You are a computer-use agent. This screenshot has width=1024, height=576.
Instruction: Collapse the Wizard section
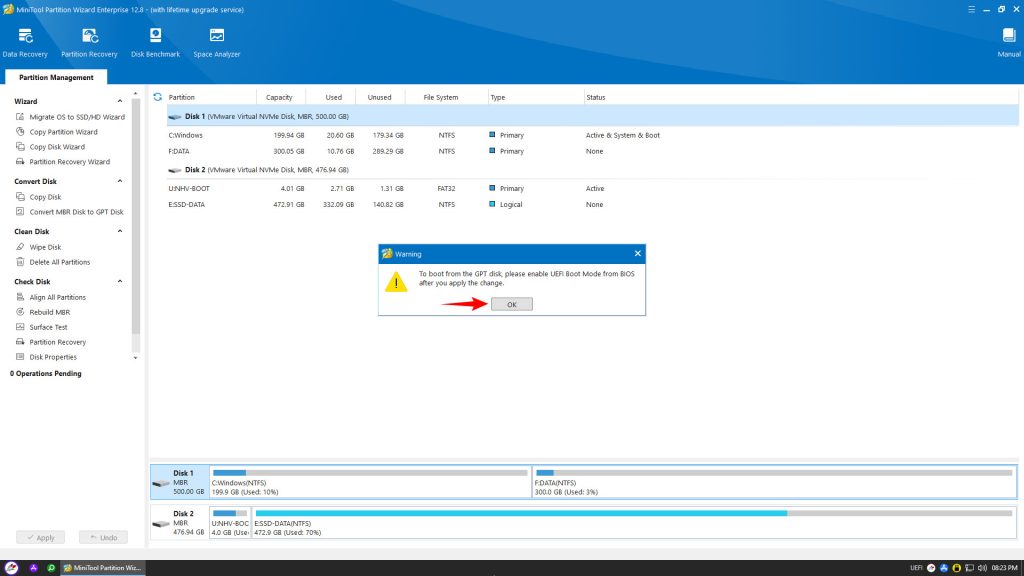tap(120, 101)
